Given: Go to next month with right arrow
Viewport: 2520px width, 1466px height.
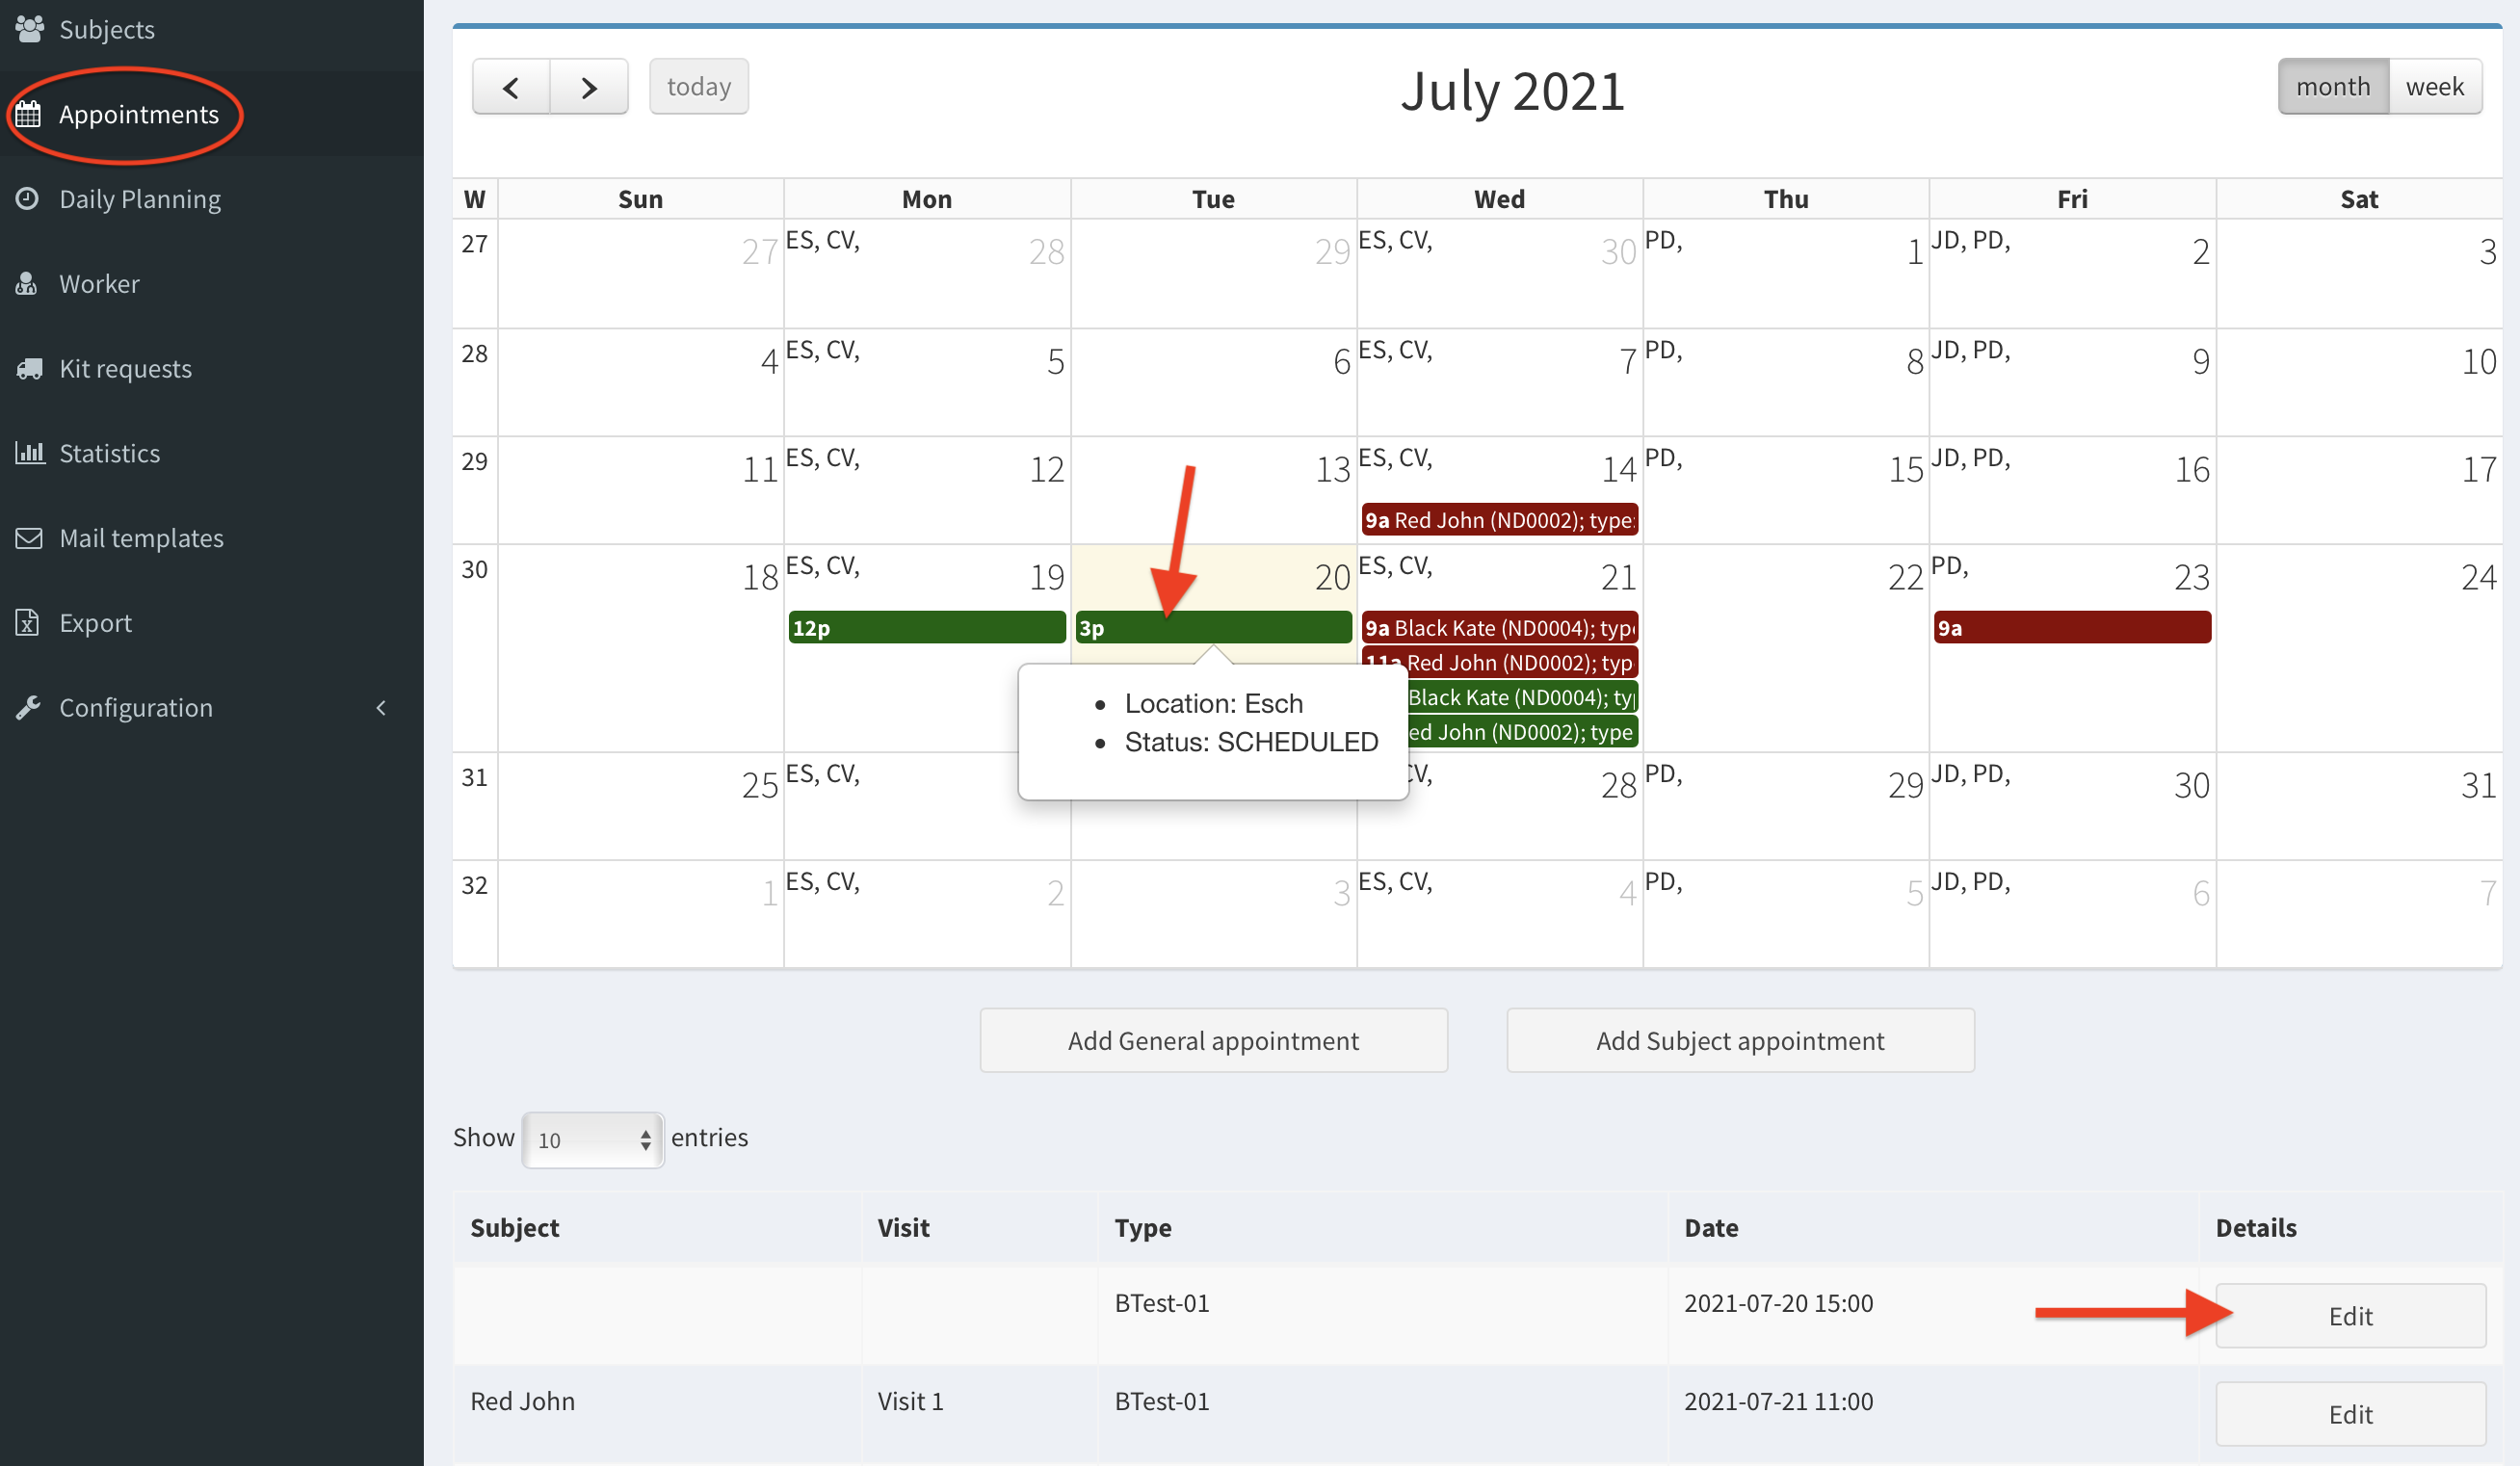Looking at the screenshot, I should point(589,88).
